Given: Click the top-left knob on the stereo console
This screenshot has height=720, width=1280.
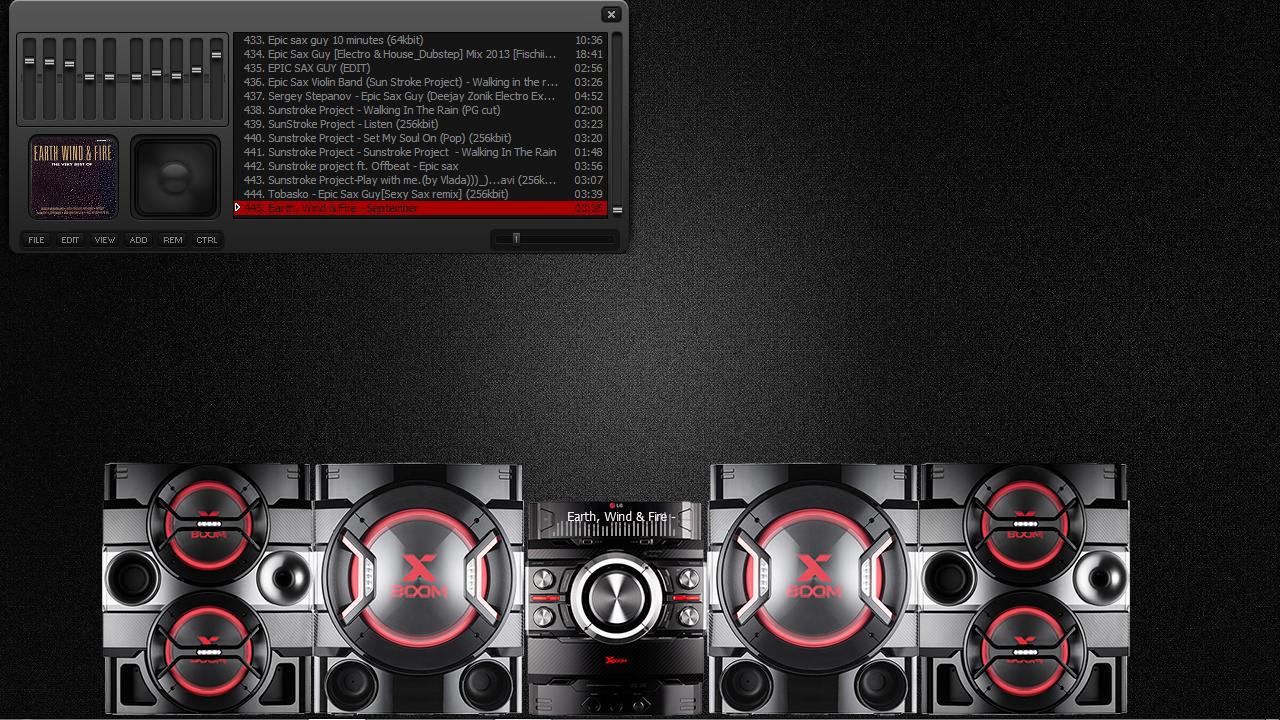Looking at the screenshot, I should pyautogui.click(x=542, y=580).
